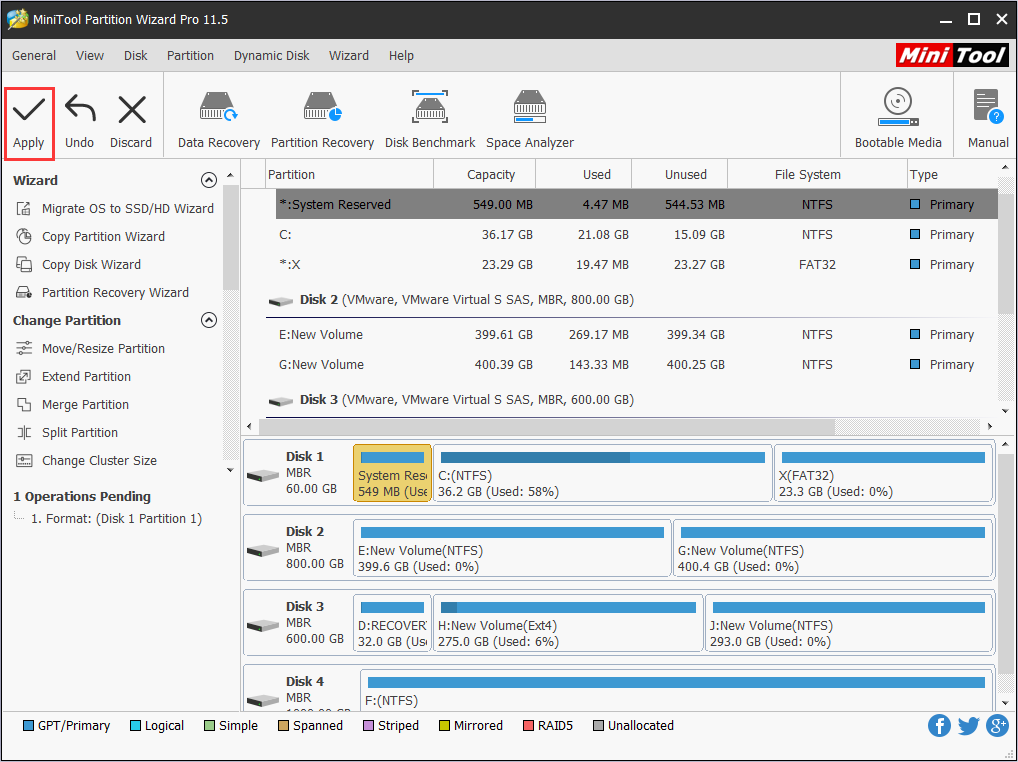Choose Move/Resize Partition
Screen dimensions: 1018x762
coord(90,349)
